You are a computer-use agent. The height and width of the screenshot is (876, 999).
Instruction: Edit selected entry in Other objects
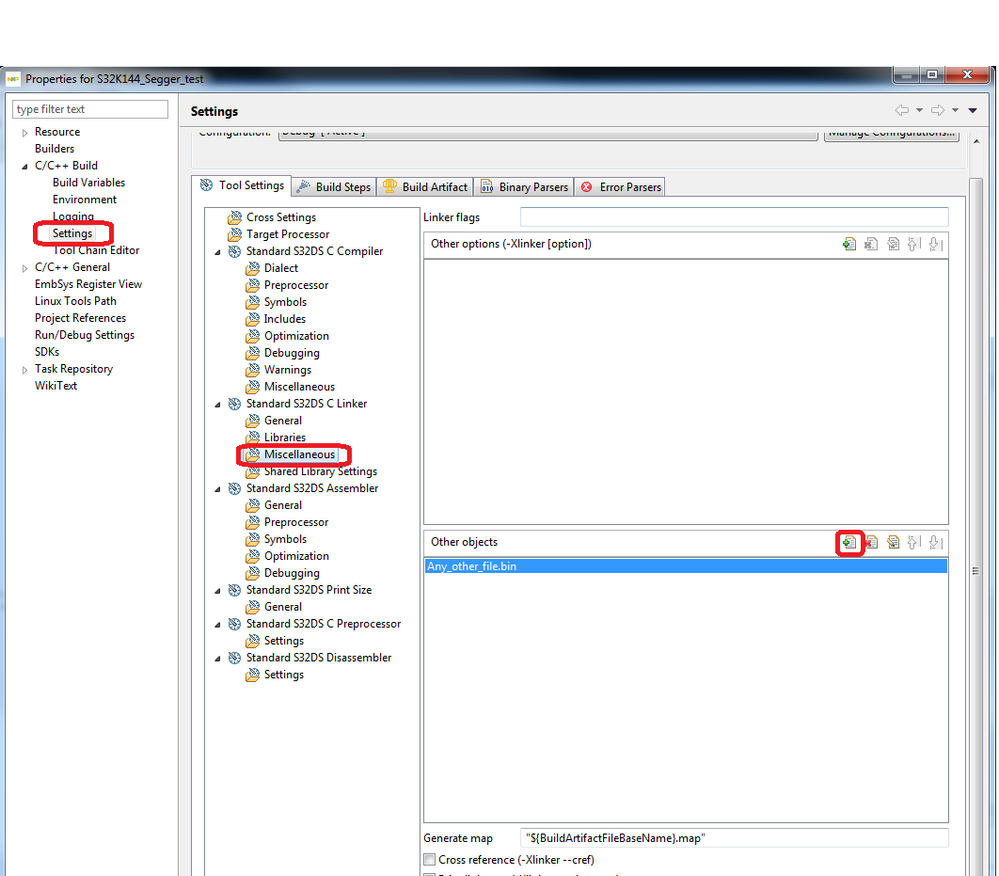coord(893,543)
